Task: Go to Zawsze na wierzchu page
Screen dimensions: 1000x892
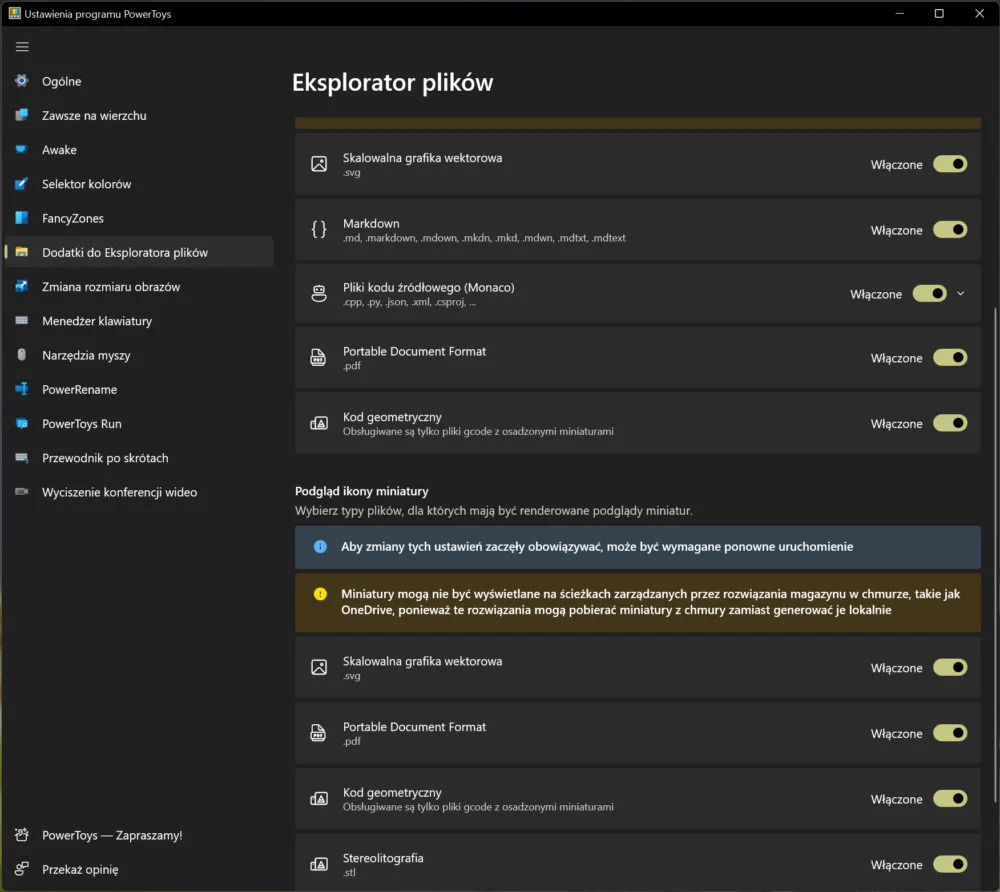Action: (x=139, y=115)
